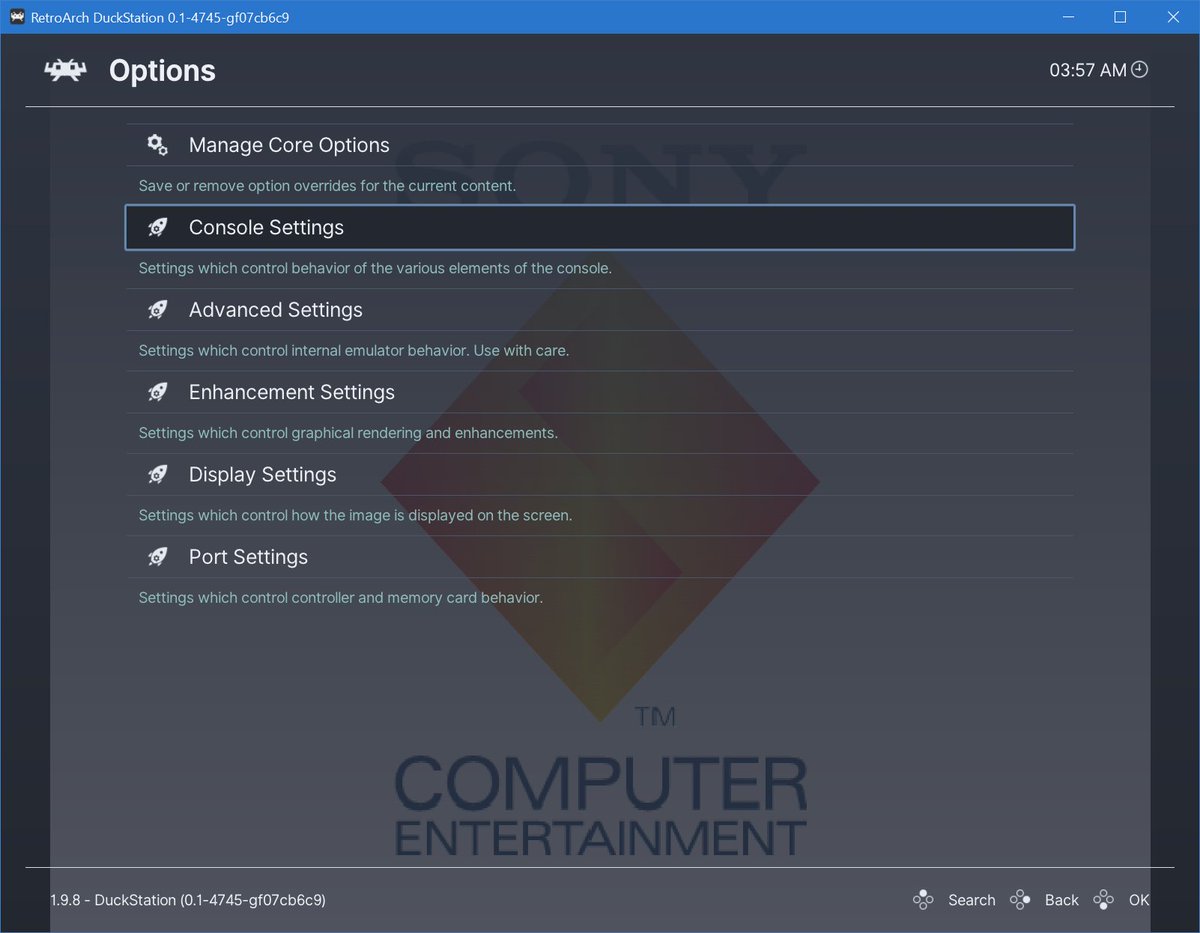
Task: Click the Search label in the bottom bar
Action: click(971, 899)
